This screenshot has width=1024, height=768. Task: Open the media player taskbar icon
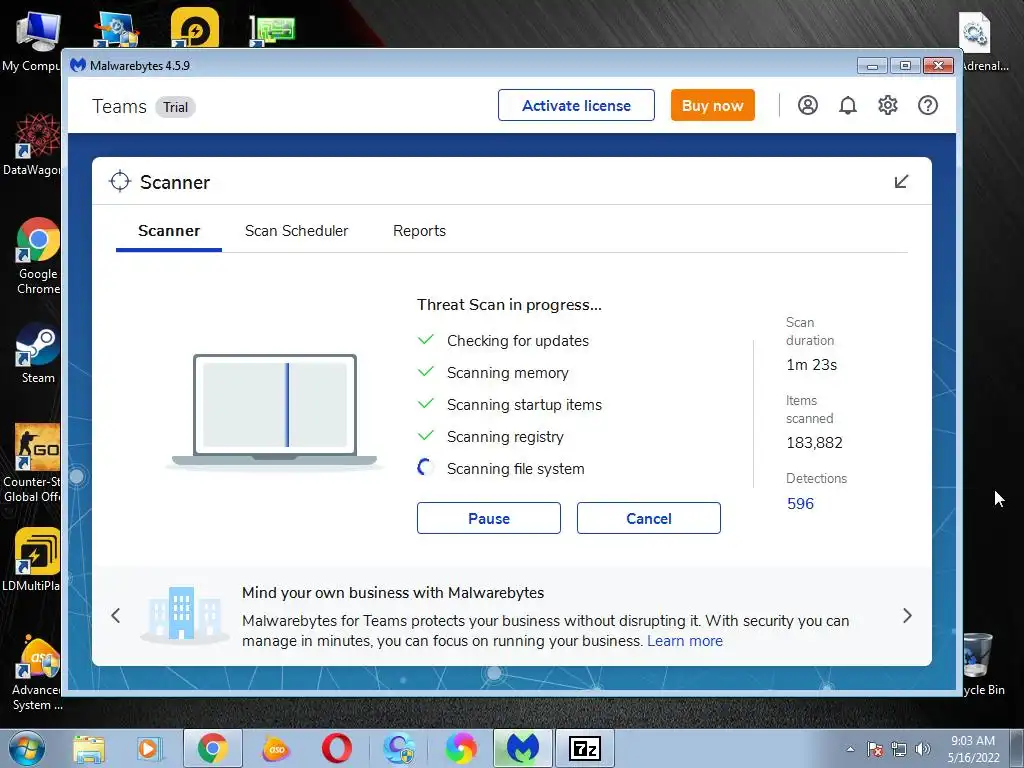coord(148,749)
